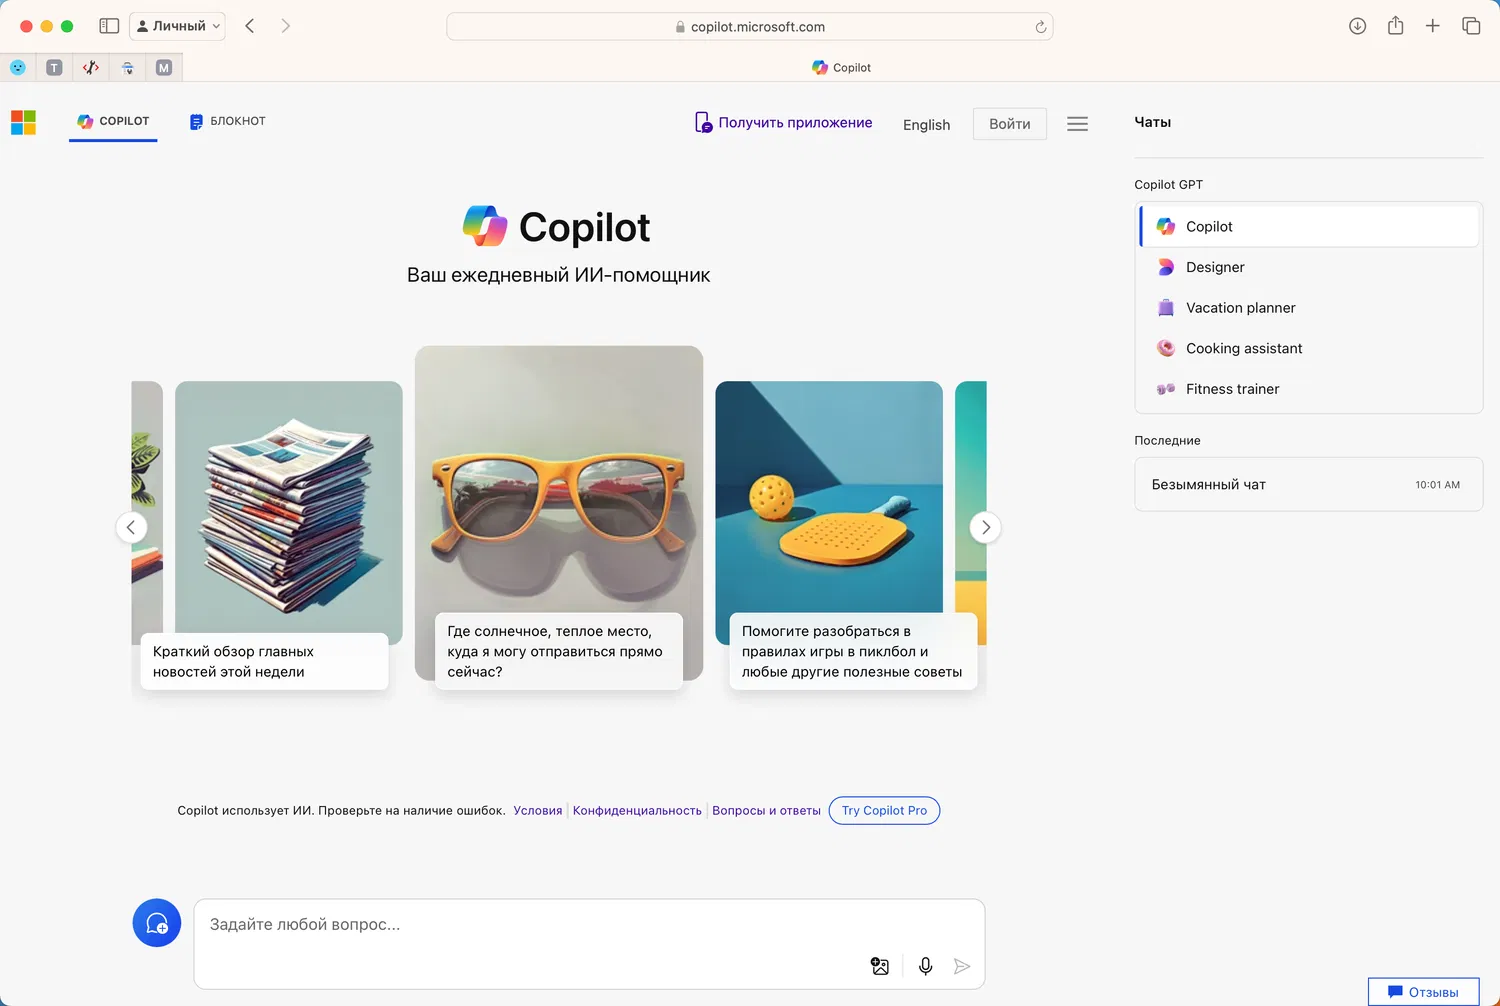Click the 10:01 AM chat timestamp
This screenshot has width=1500, height=1006.
click(1438, 485)
